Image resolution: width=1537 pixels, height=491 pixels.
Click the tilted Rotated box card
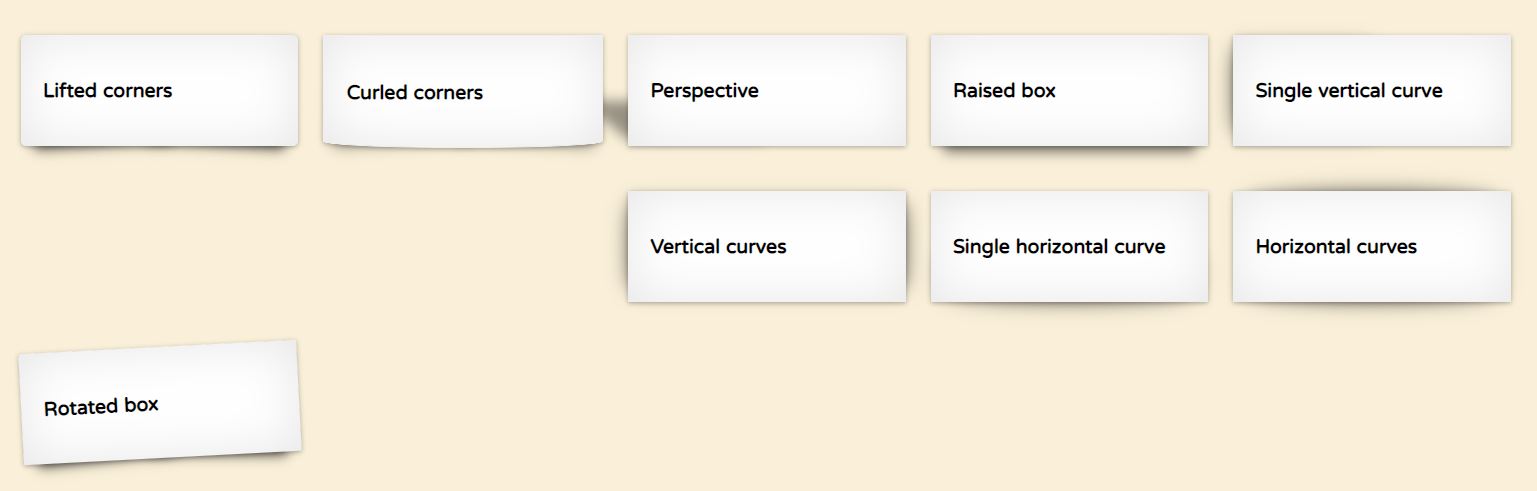click(x=159, y=402)
